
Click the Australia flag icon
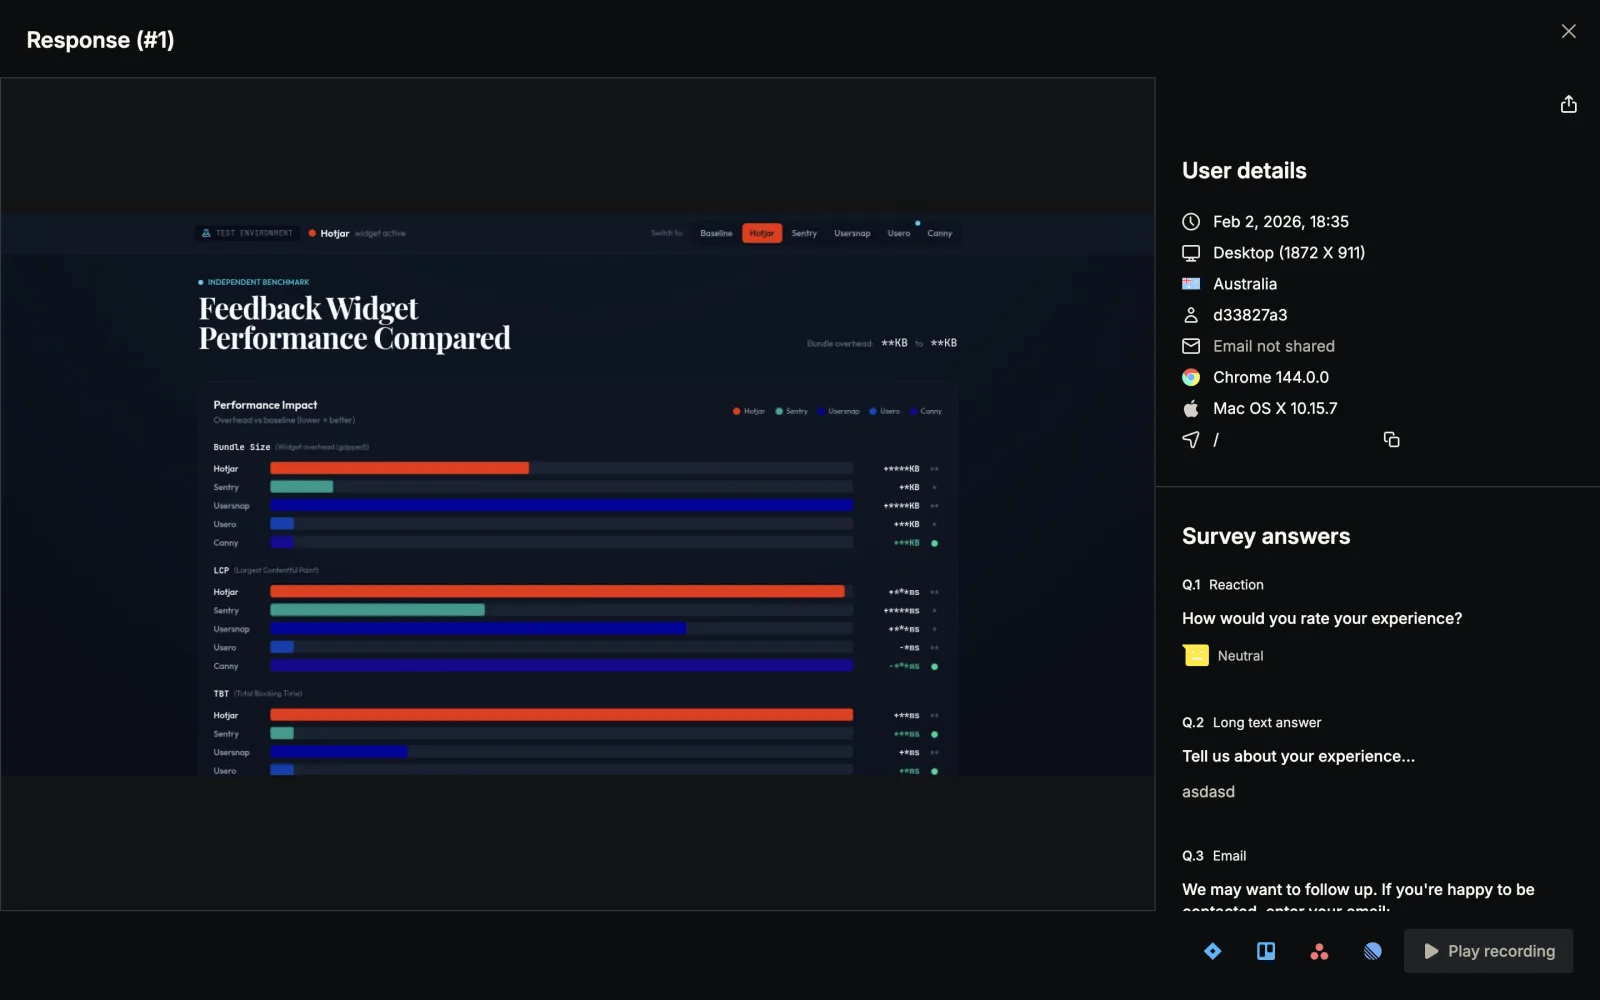(x=1191, y=284)
